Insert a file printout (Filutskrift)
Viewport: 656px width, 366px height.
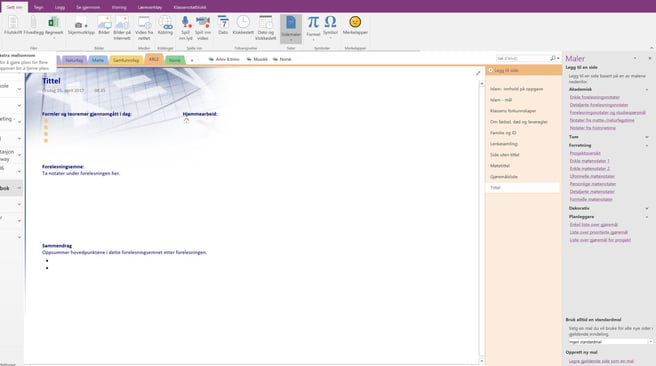pos(13,26)
